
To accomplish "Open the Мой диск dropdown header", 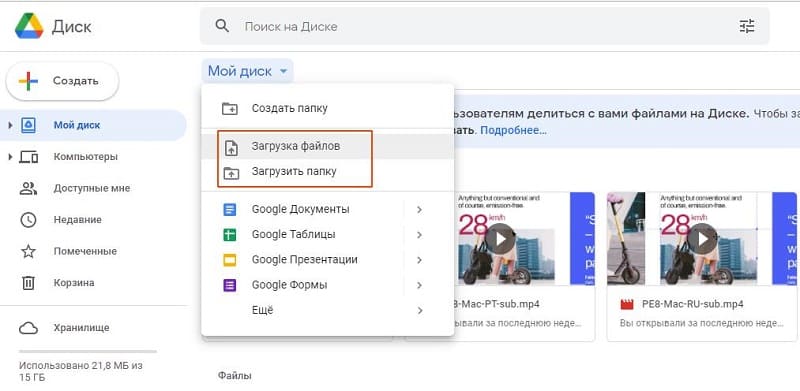I will point(247,71).
